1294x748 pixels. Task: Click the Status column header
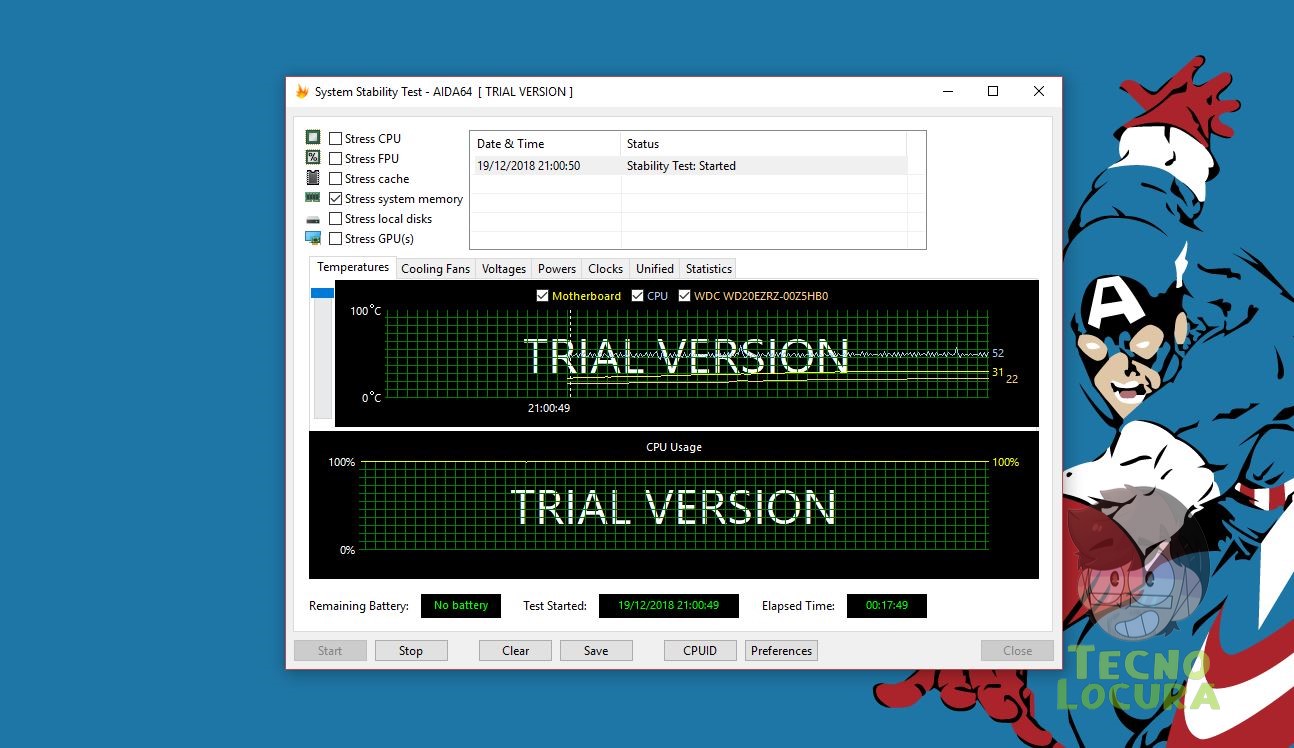[x=763, y=144]
